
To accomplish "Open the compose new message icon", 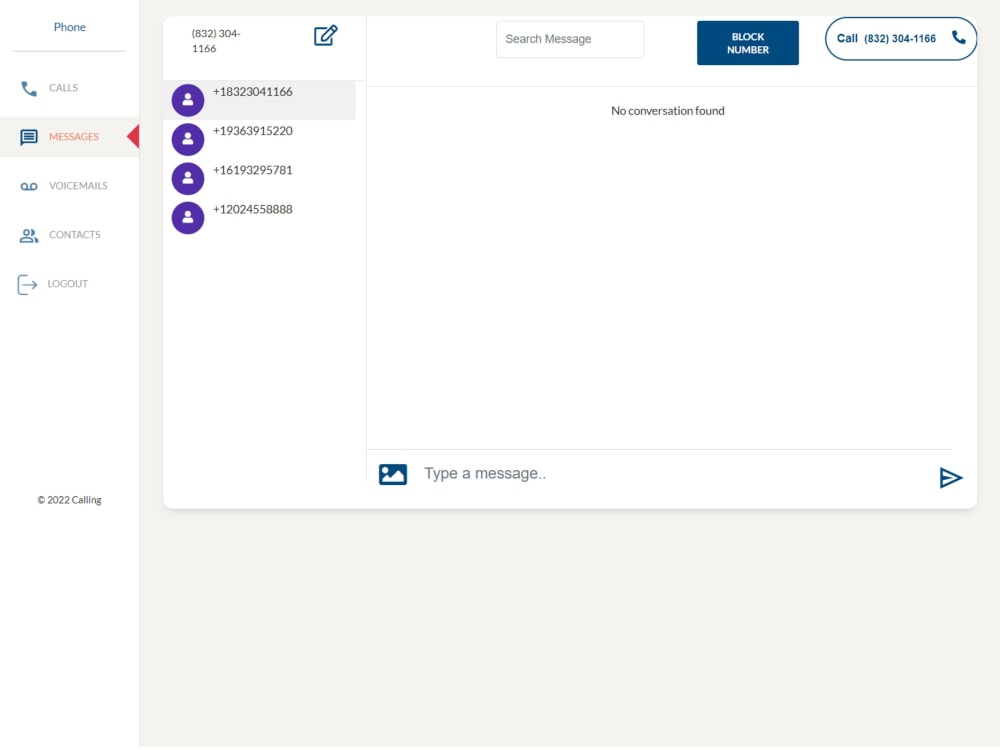I will 325,35.
